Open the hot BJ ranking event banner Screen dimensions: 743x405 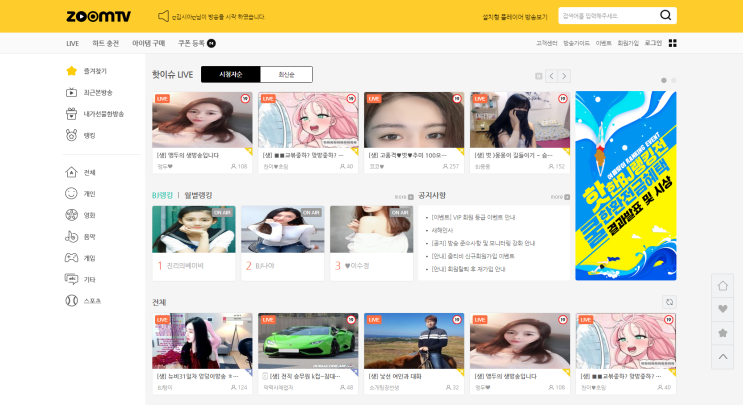pyautogui.click(x=625, y=186)
